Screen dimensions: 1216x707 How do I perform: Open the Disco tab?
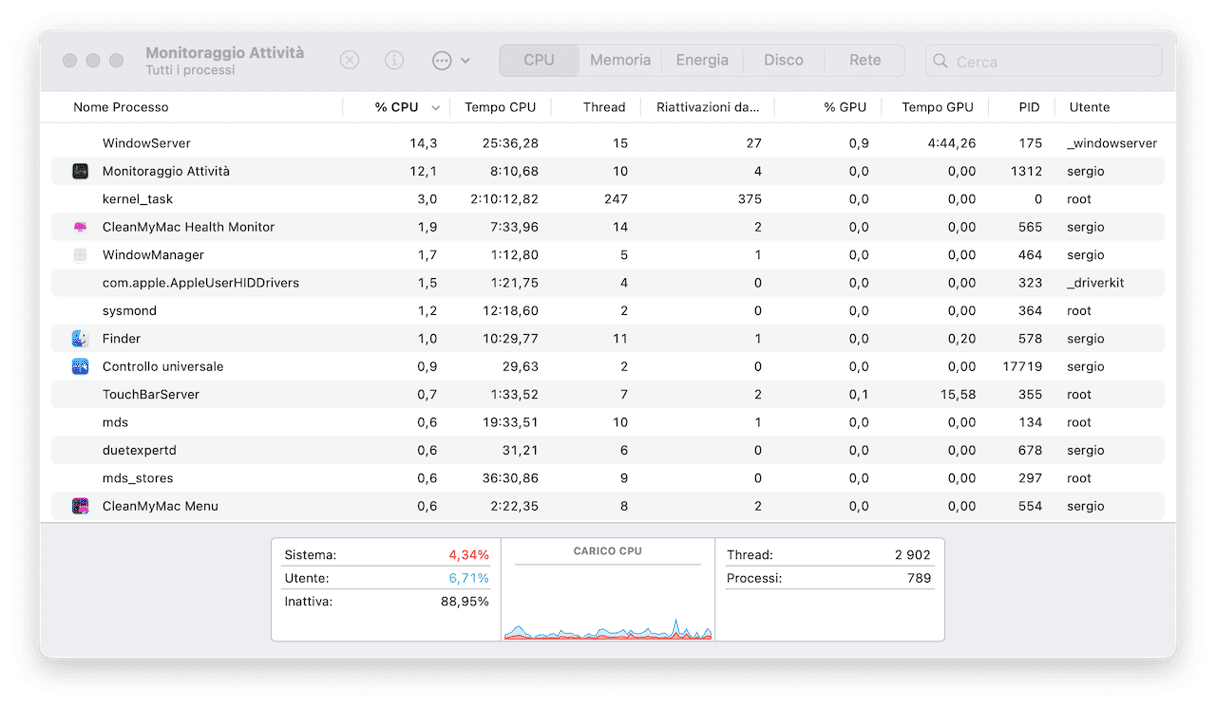coord(783,60)
